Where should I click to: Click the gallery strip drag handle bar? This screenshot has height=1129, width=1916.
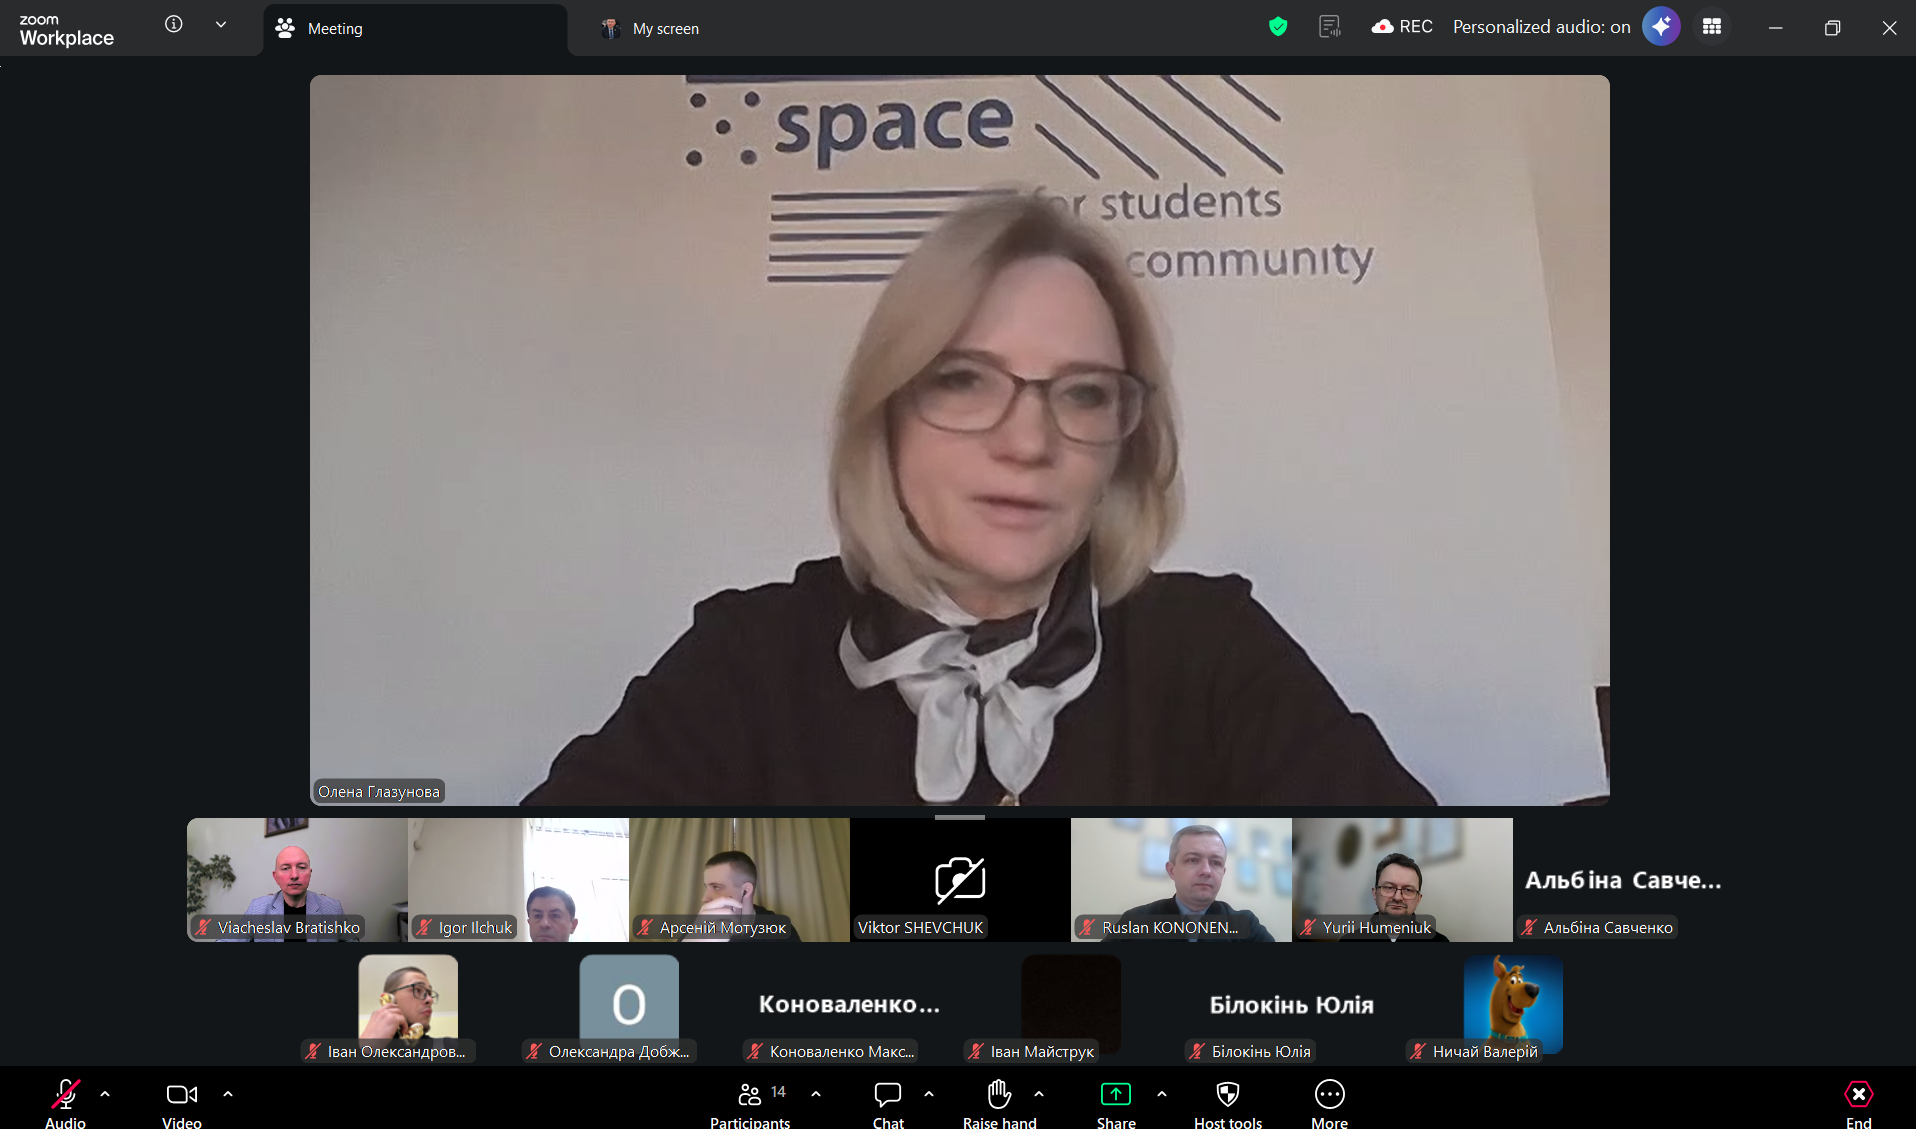960,817
